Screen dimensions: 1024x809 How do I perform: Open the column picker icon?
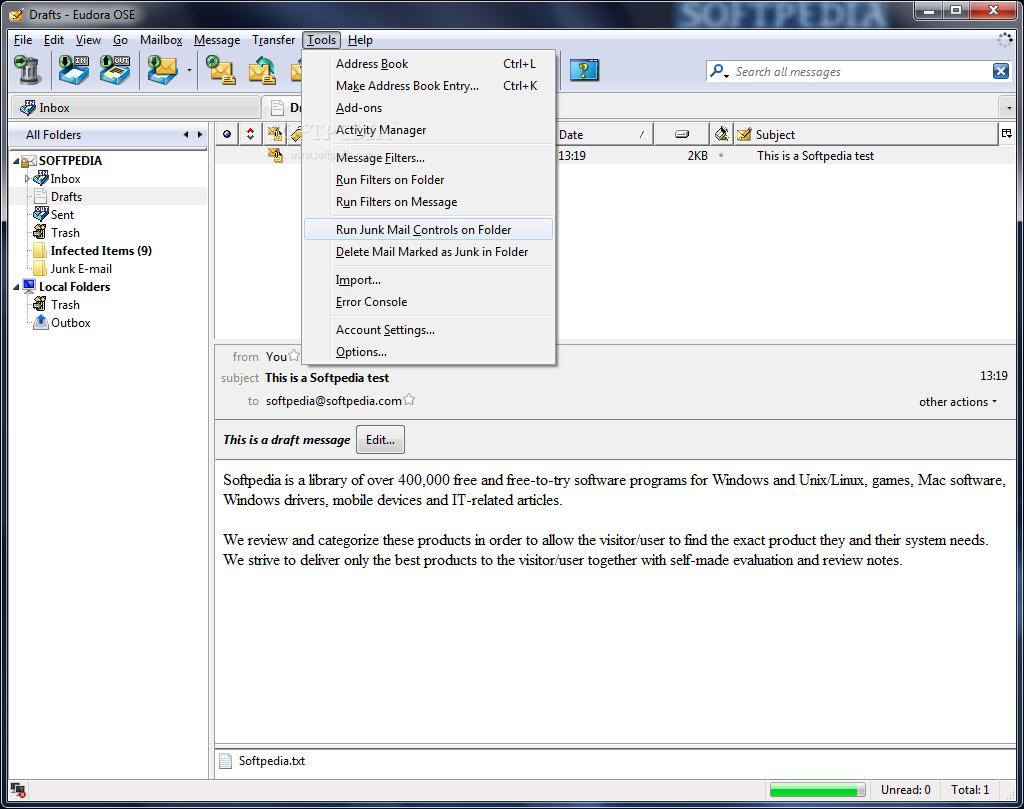pos(1007,134)
